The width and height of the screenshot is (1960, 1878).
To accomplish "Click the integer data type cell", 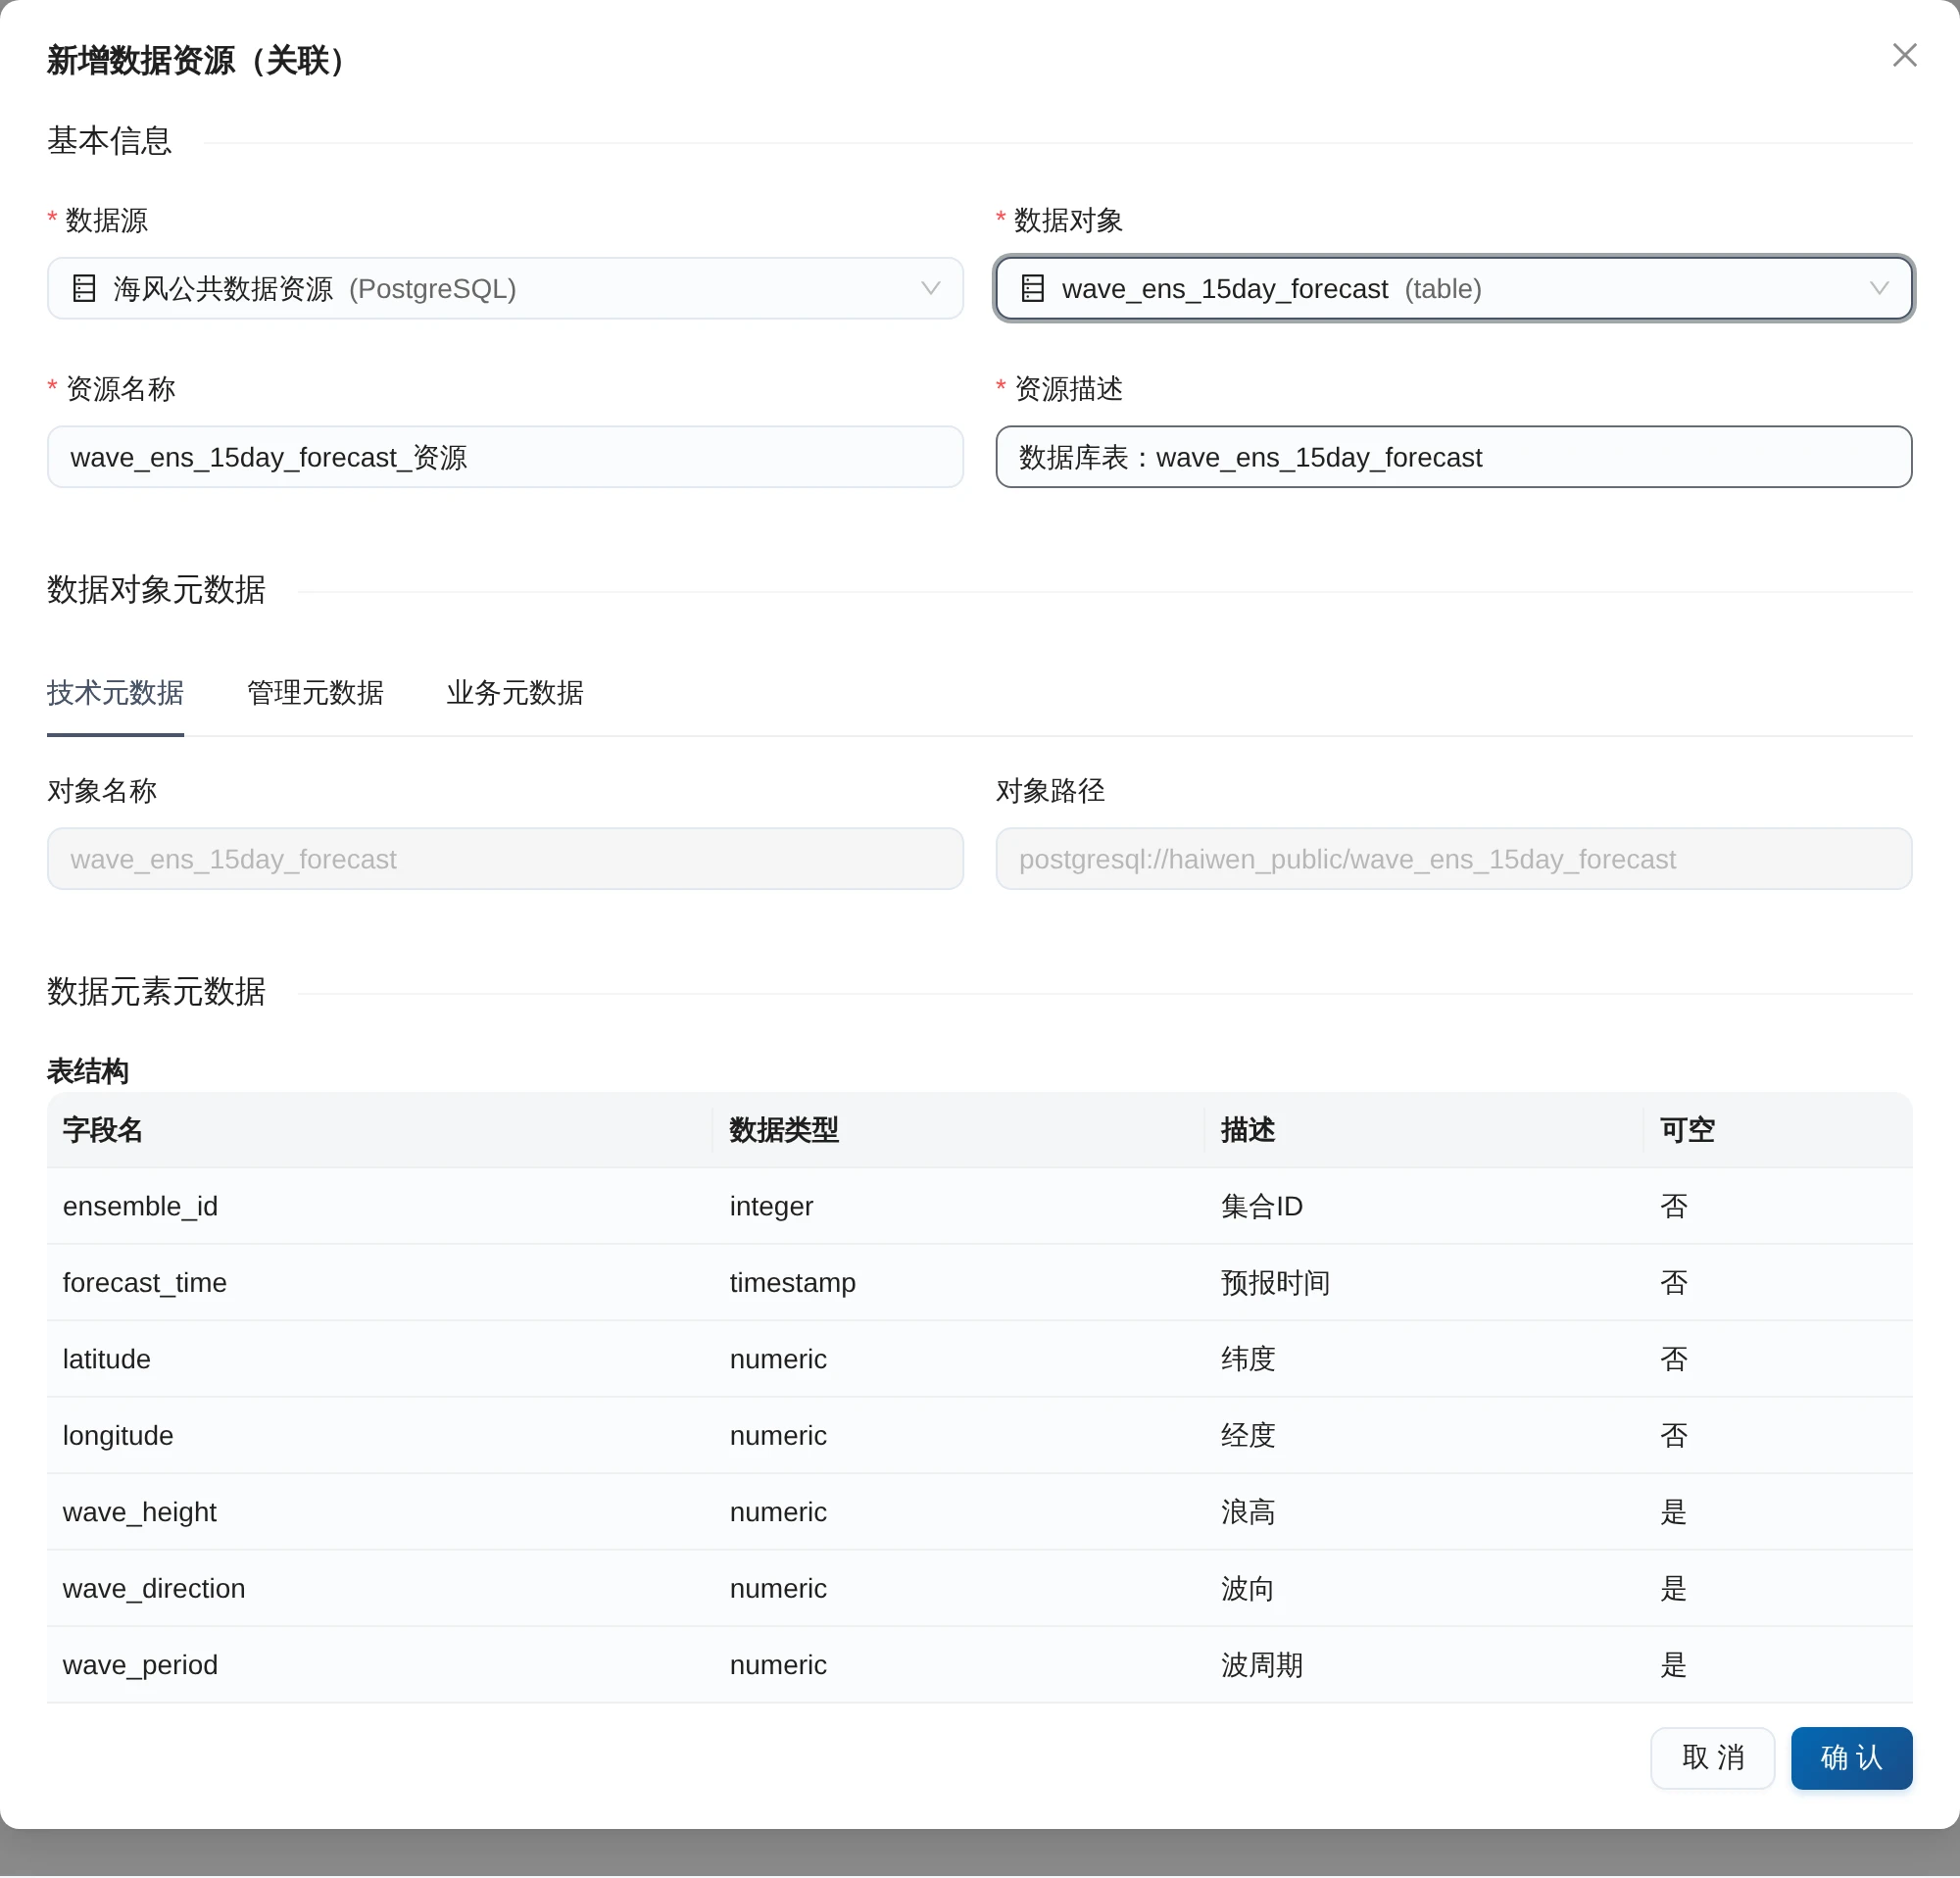I will (x=958, y=1206).
